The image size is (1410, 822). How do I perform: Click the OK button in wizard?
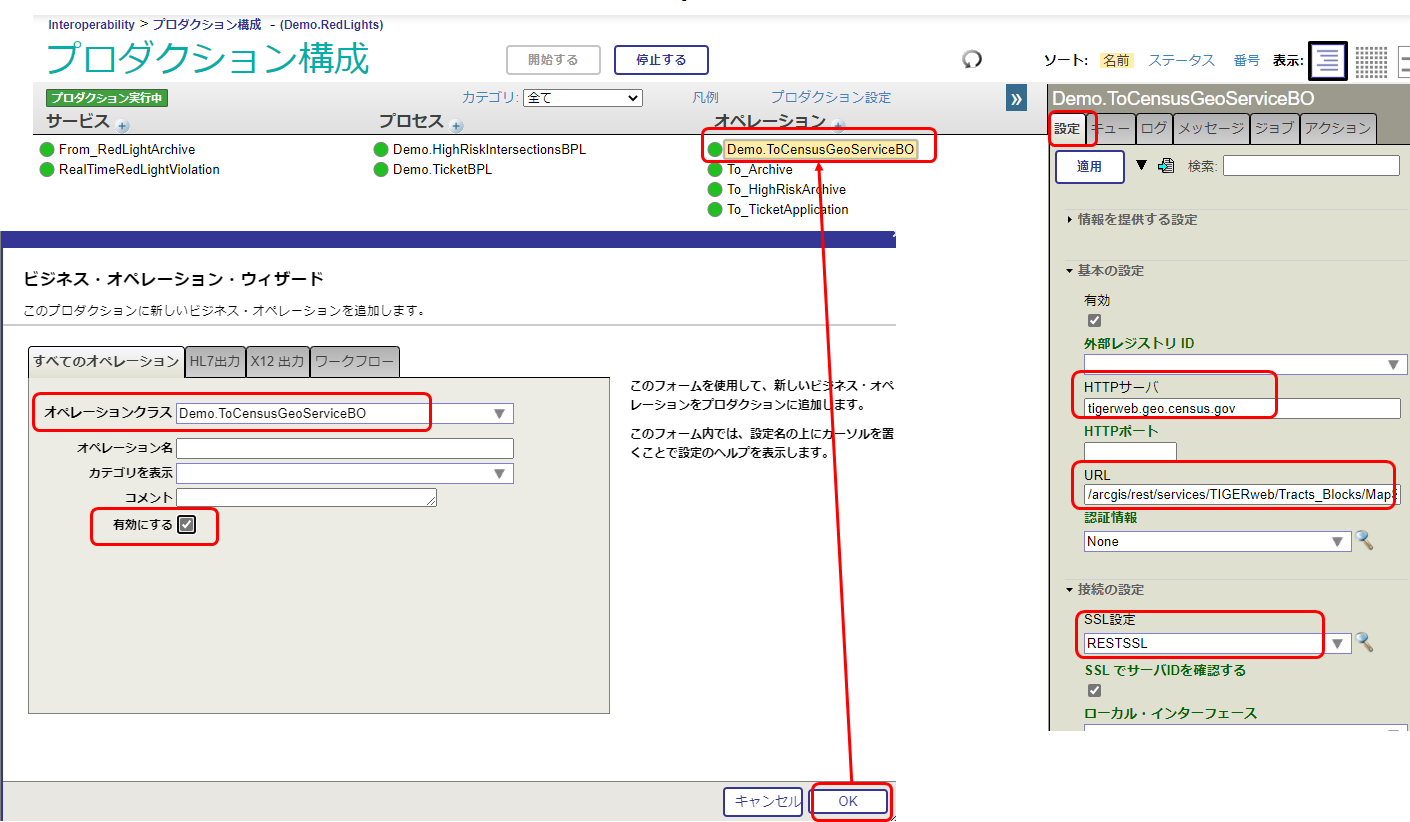tap(848, 801)
